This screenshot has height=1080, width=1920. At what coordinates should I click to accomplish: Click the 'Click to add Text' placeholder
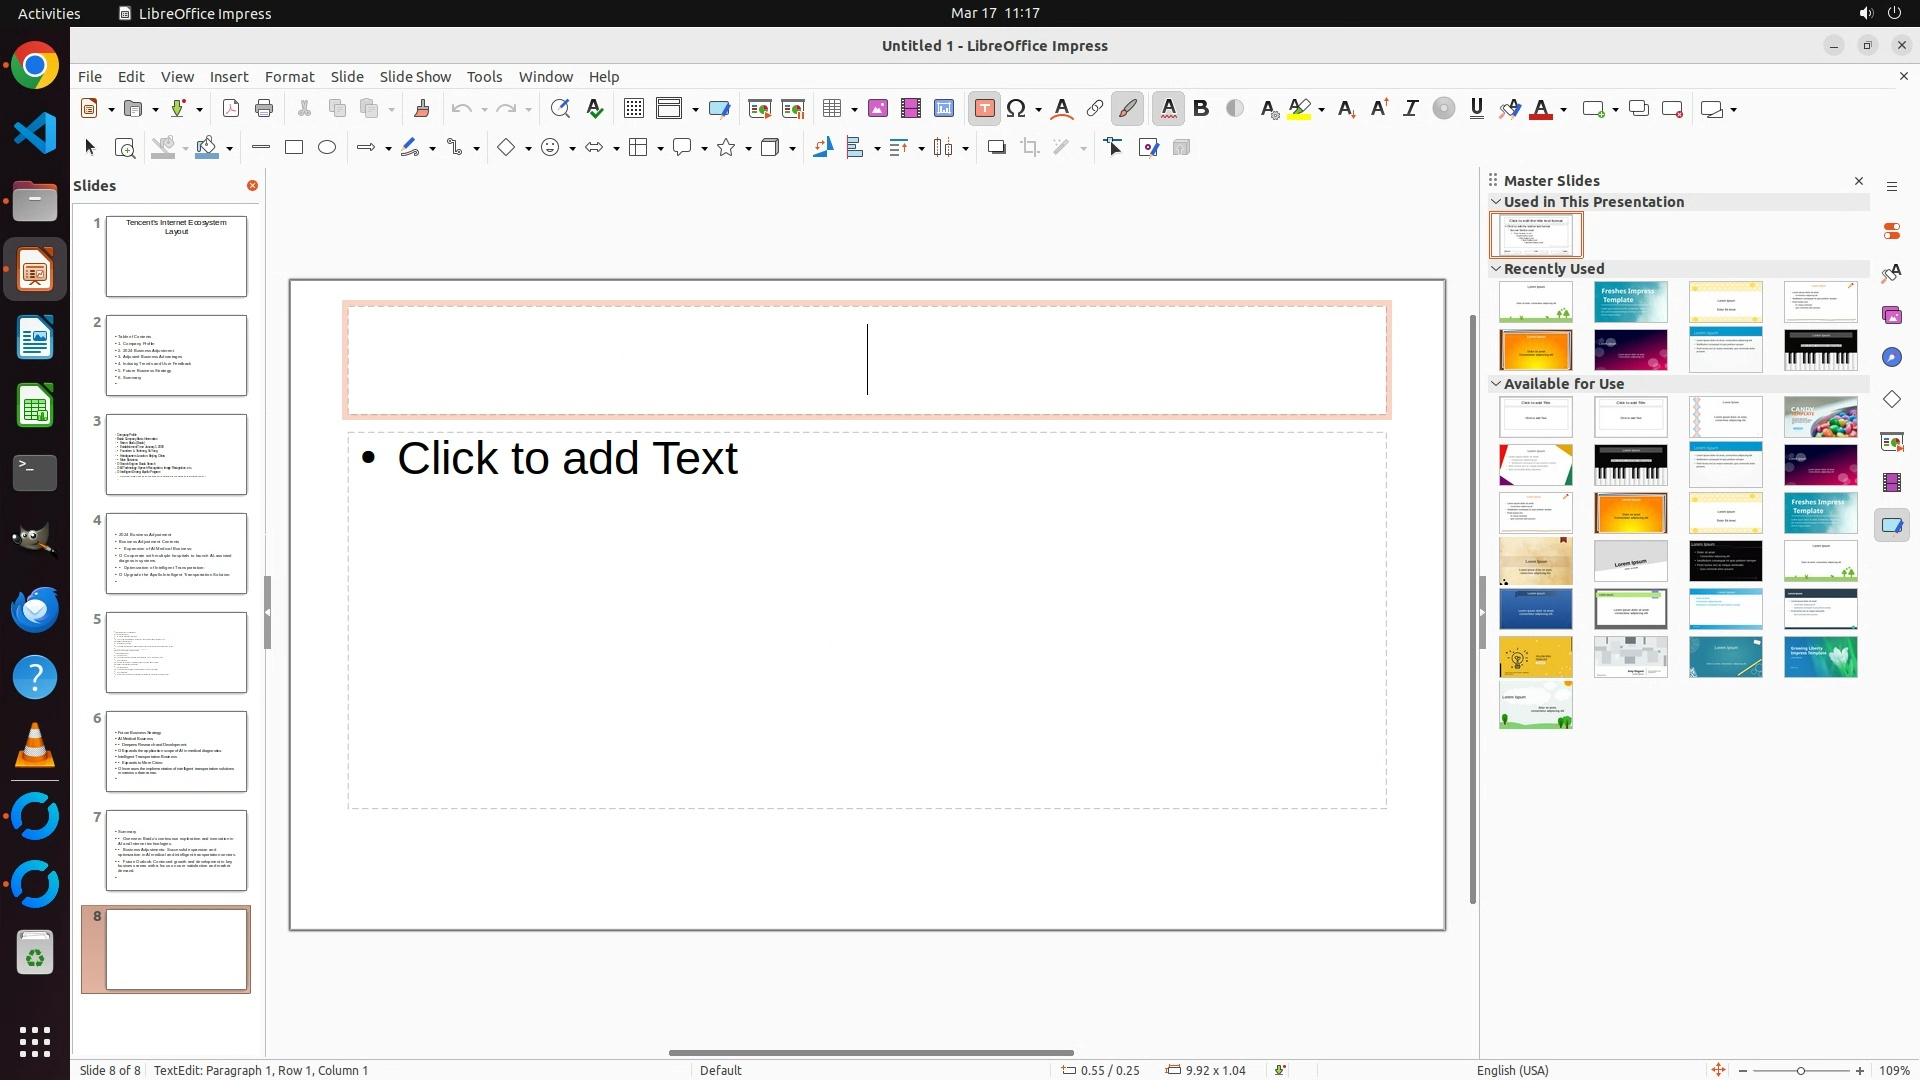(866, 620)
